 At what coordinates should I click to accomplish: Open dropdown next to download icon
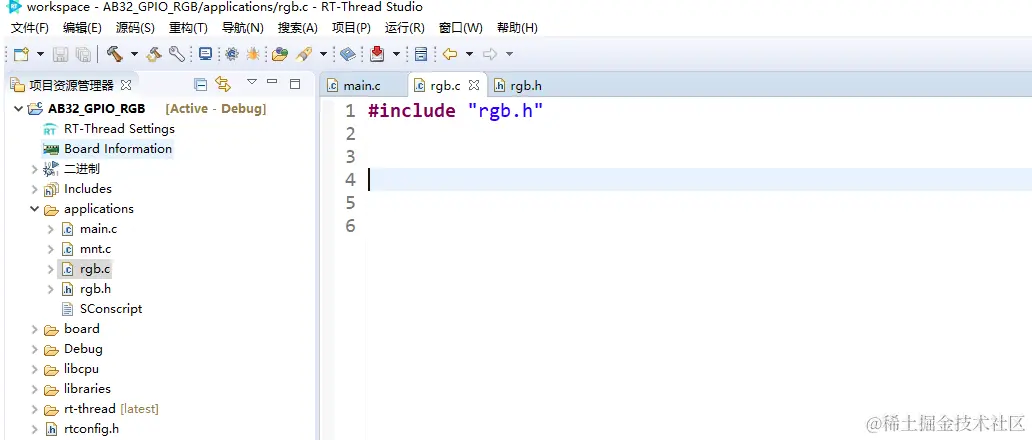click(x=396, y=54)
